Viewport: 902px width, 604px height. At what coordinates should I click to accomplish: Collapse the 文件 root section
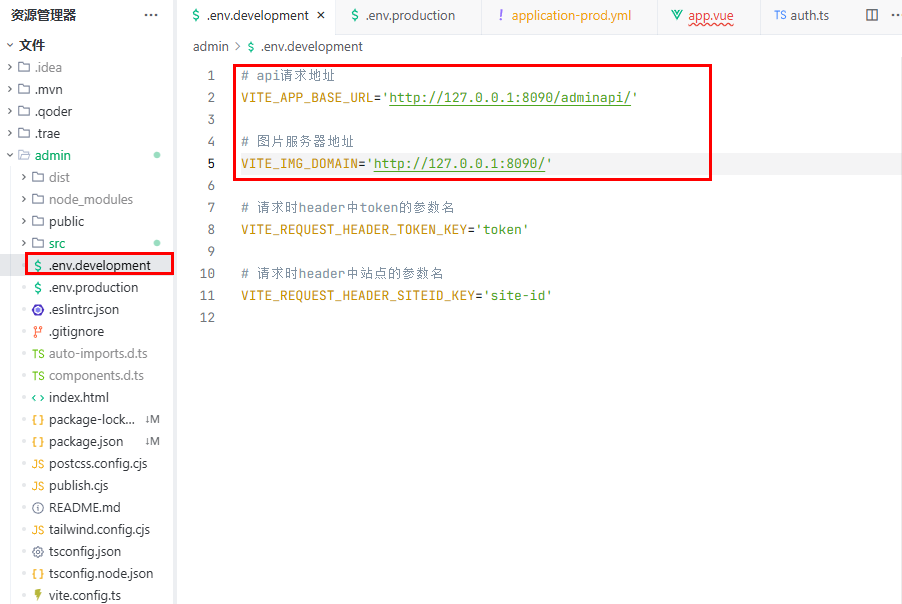(x=31, y=45)
